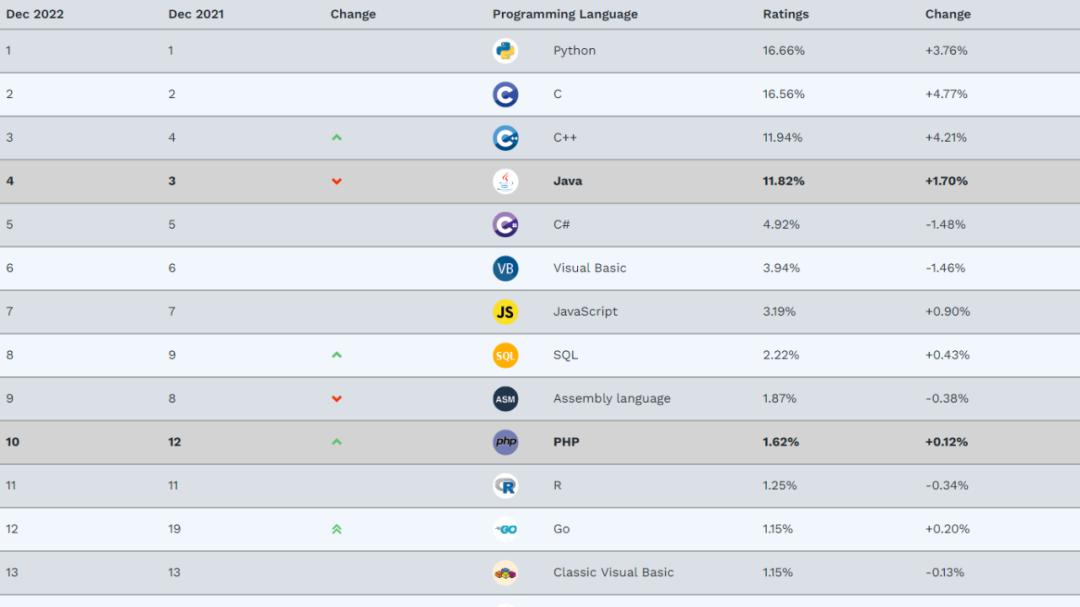Screen dimensions: 1080x607
Task: Click the C# logo icon
Action: [505, 225]
